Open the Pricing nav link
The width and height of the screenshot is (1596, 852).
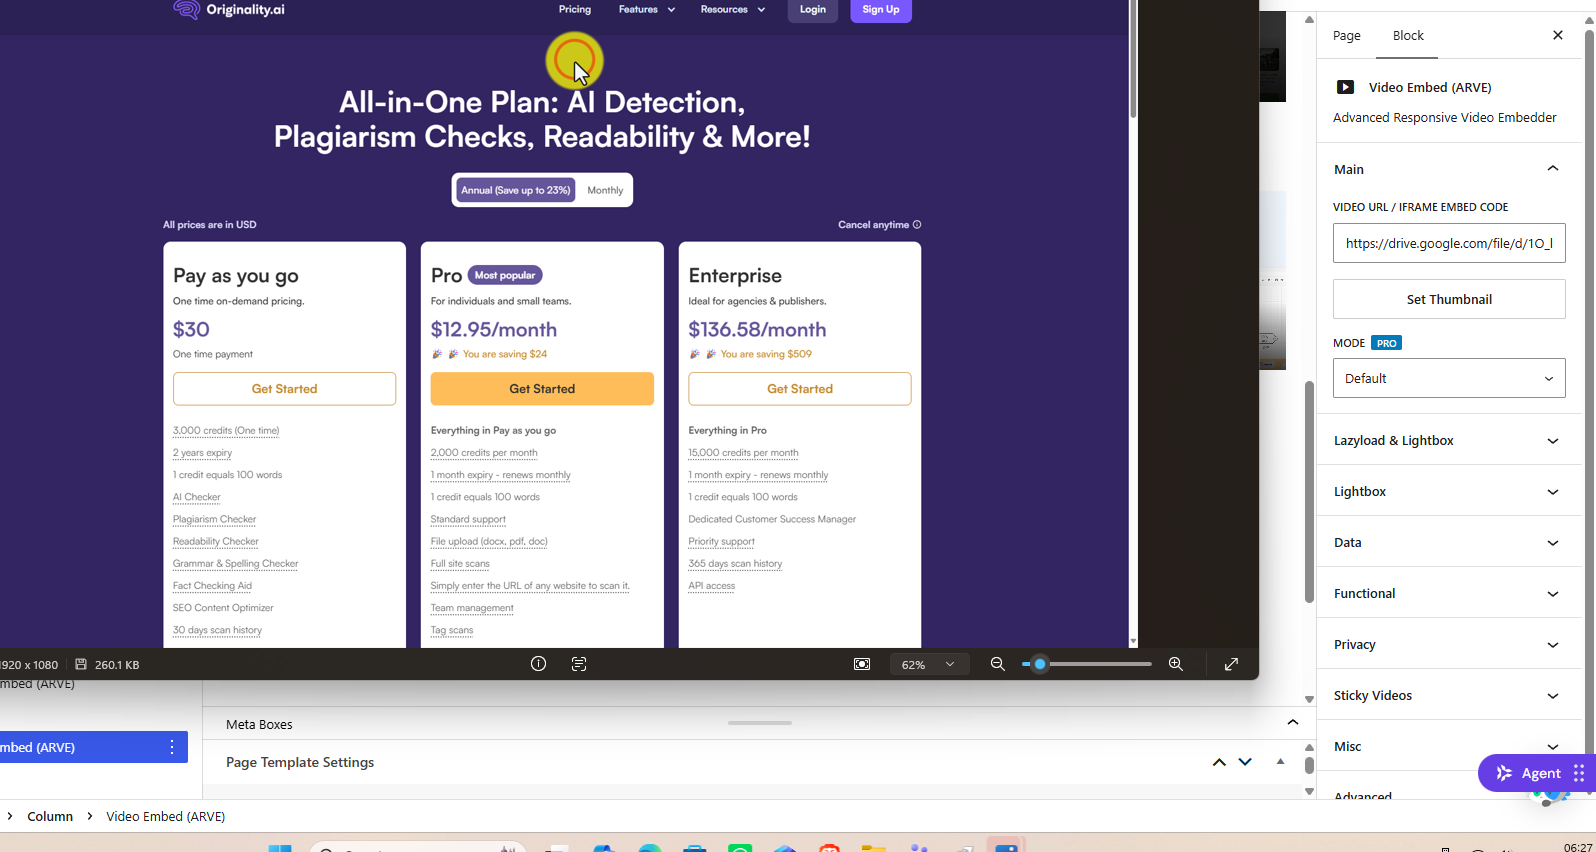(x=575, y=9)
